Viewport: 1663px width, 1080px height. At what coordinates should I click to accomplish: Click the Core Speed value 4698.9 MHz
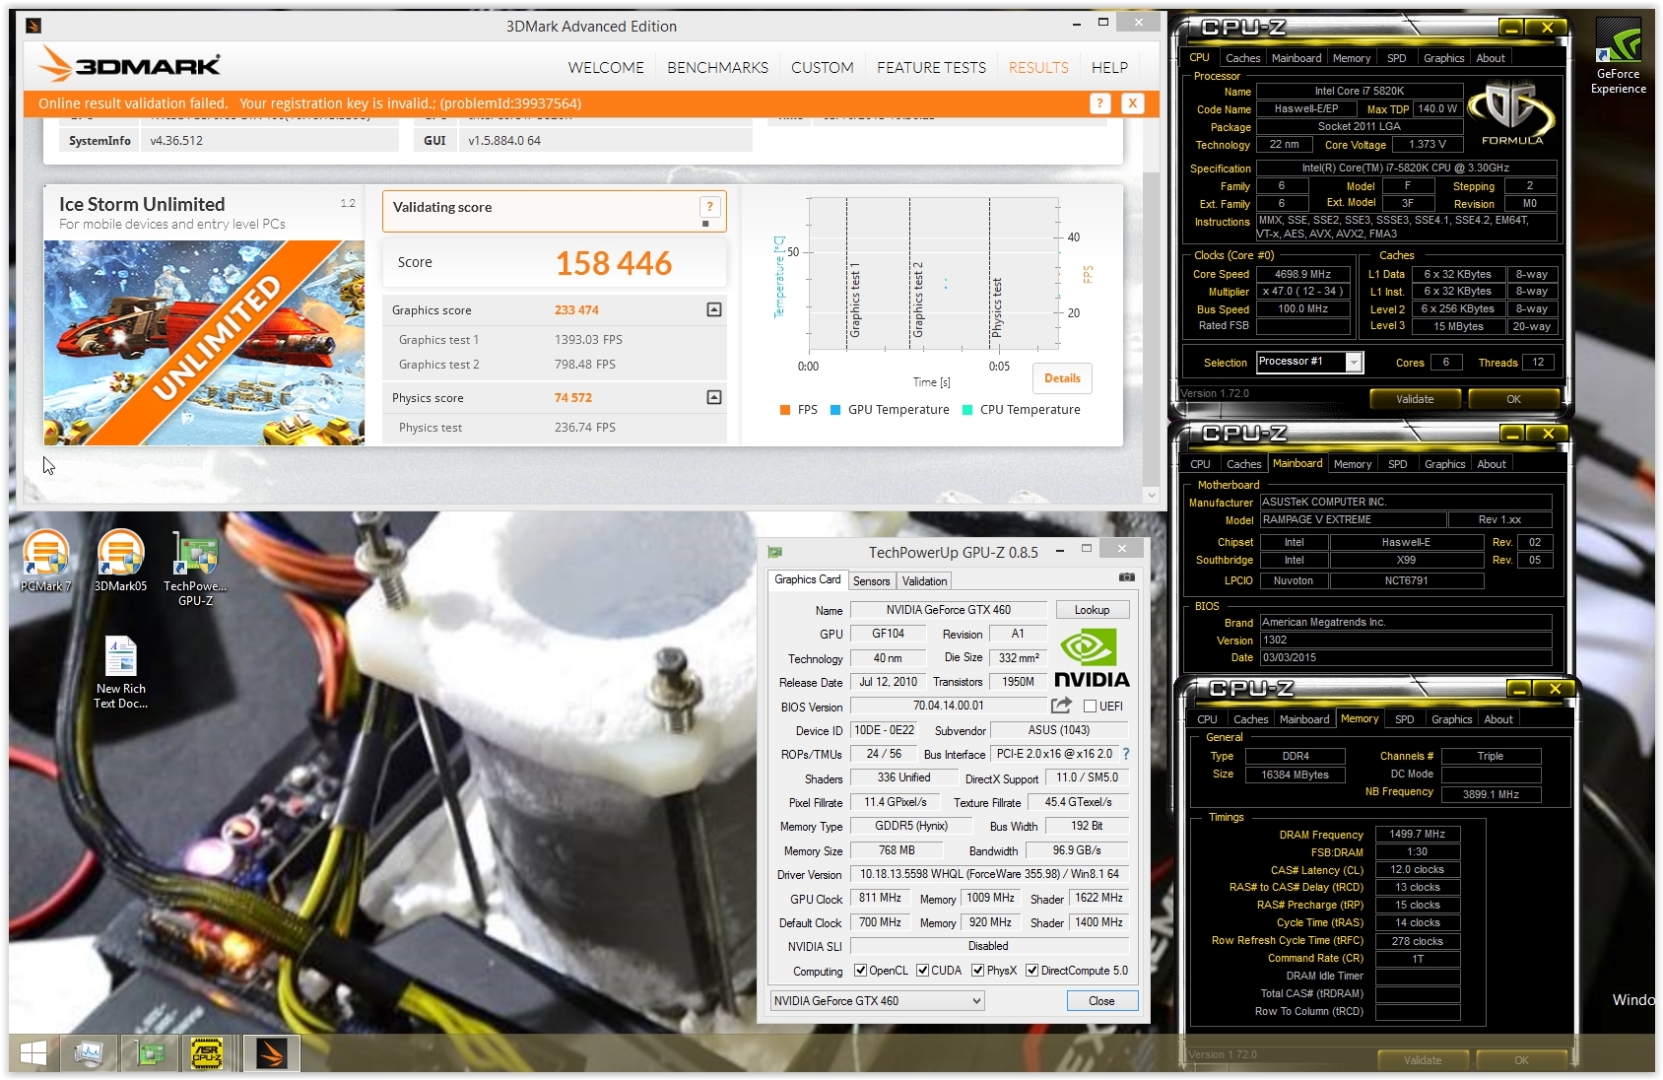(x=1302, y=274)
